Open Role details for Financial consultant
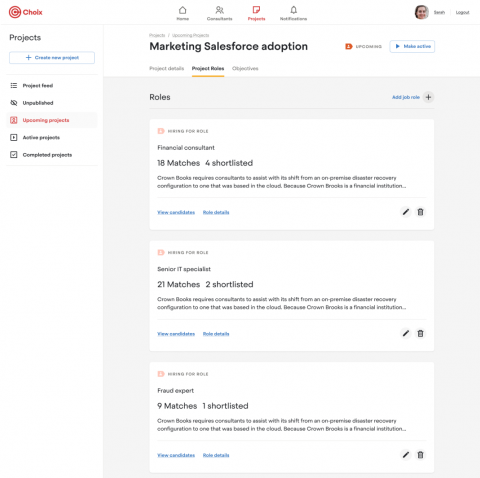The image size is (480, 478). (x=216, y=212)
